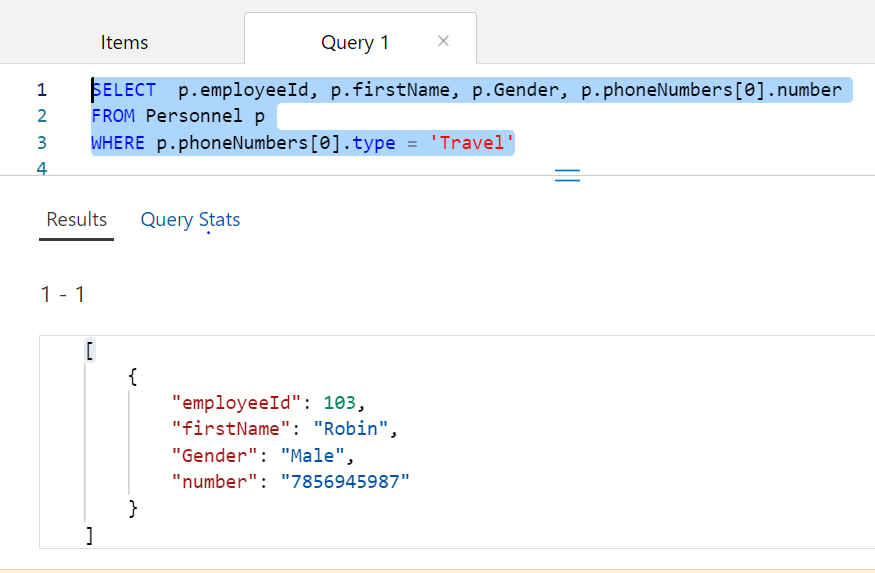
Task: Place cursor on the SELECT keyword
Action: click(124, 90)
